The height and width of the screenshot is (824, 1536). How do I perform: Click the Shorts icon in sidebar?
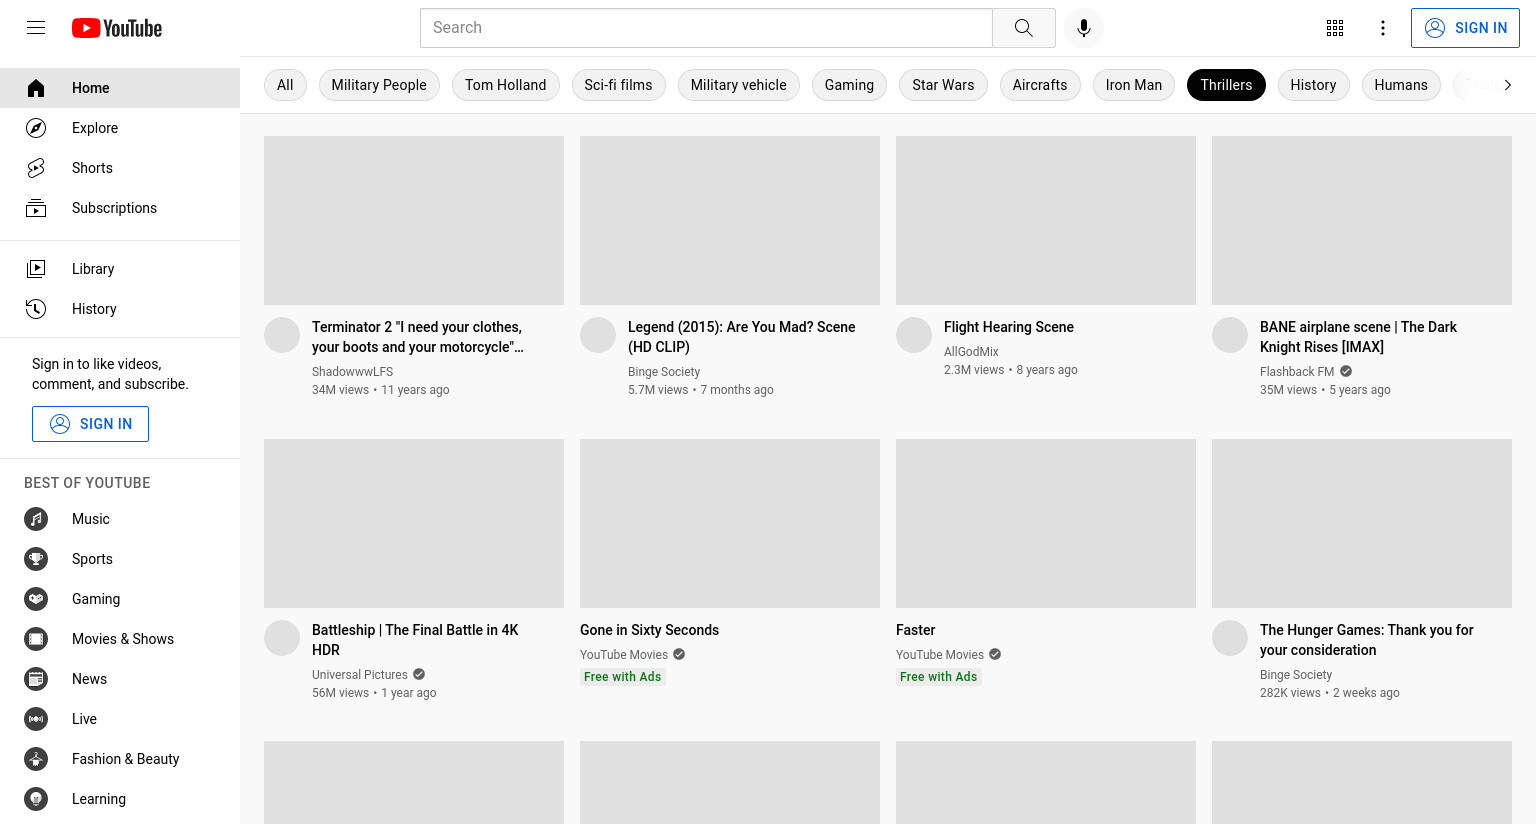point(36,168)
